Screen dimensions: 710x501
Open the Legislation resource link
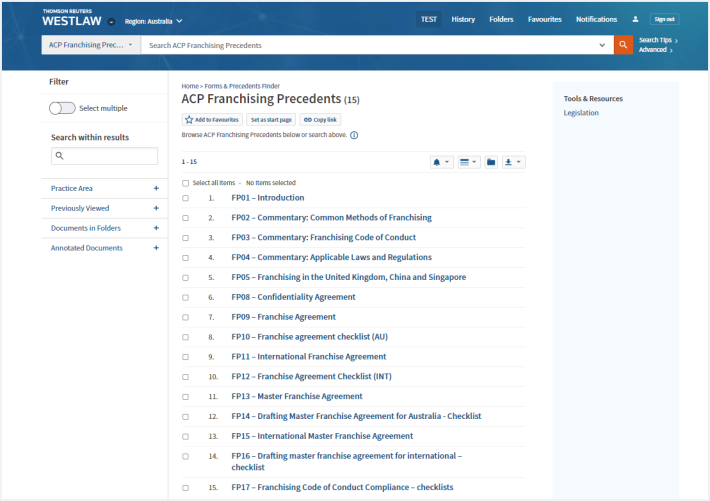581,113
